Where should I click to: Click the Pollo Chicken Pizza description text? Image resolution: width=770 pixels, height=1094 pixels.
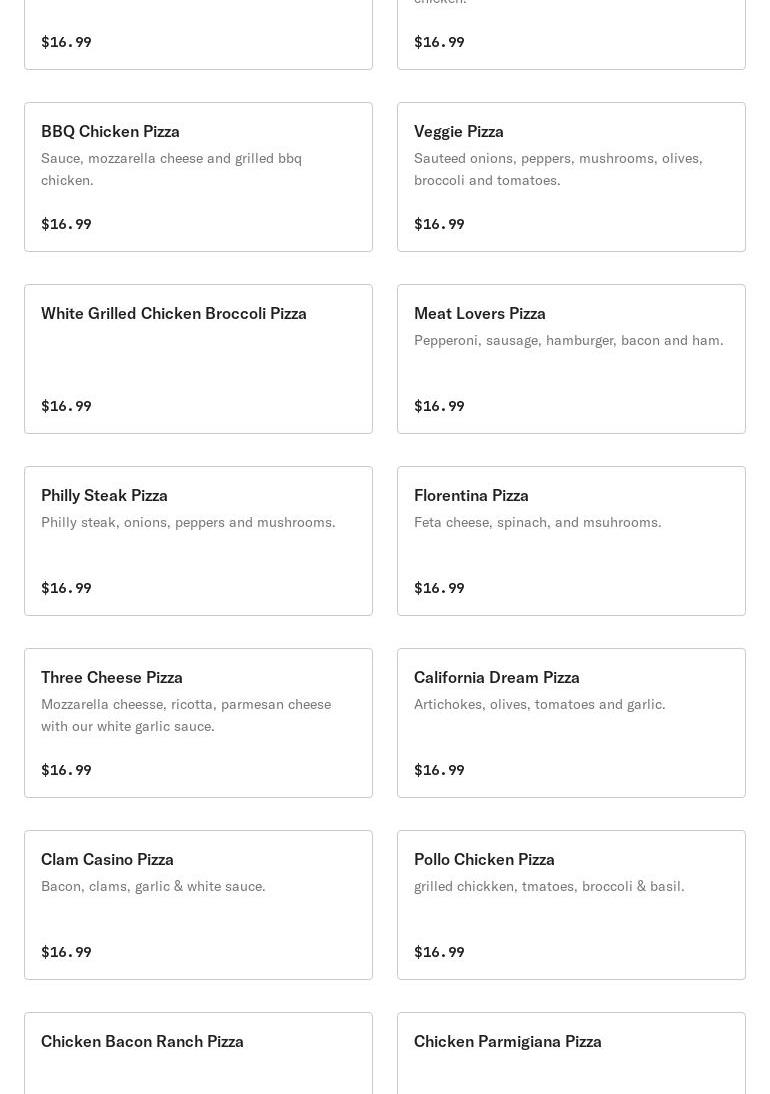(x=549, y=886)
